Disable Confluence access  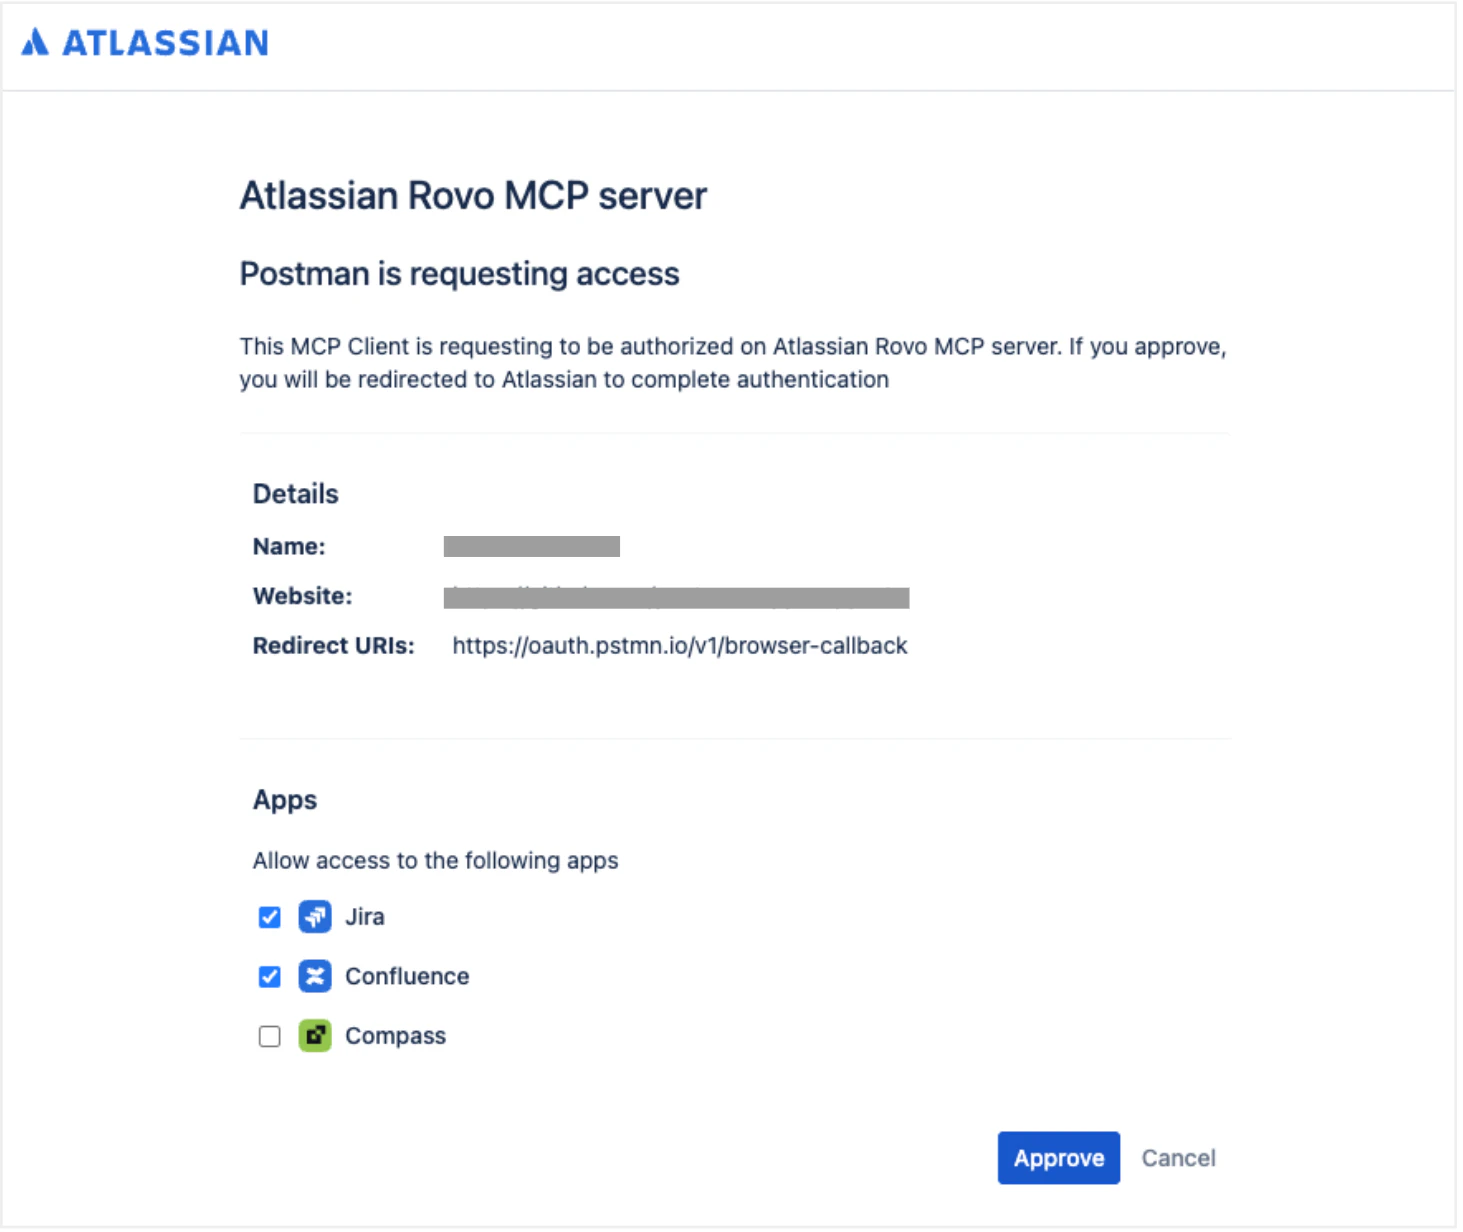(x=268, y=976)
